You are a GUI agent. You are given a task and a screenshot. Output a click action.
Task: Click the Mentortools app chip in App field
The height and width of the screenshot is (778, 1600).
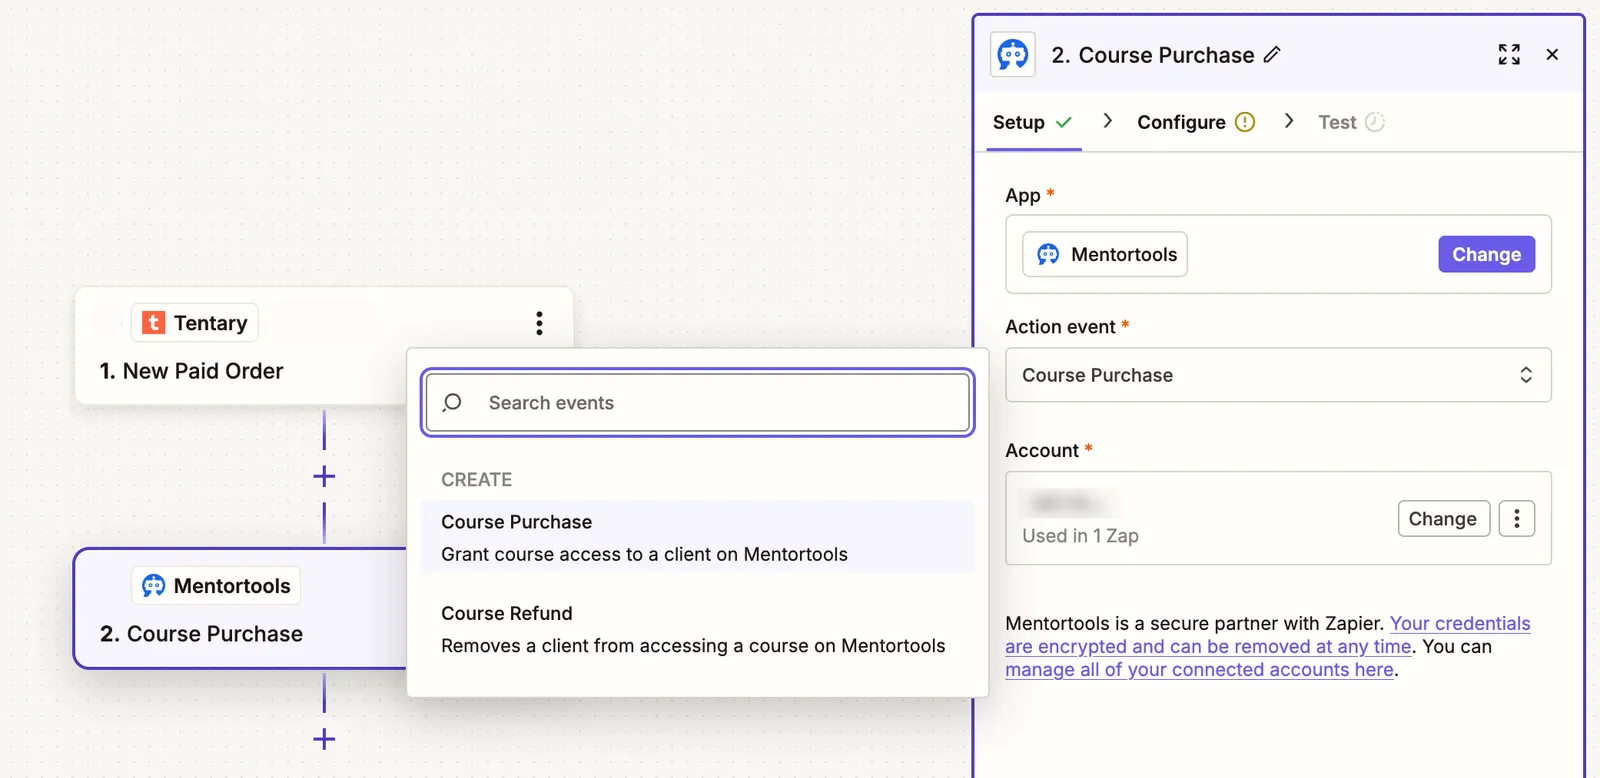pos(1105,254)
